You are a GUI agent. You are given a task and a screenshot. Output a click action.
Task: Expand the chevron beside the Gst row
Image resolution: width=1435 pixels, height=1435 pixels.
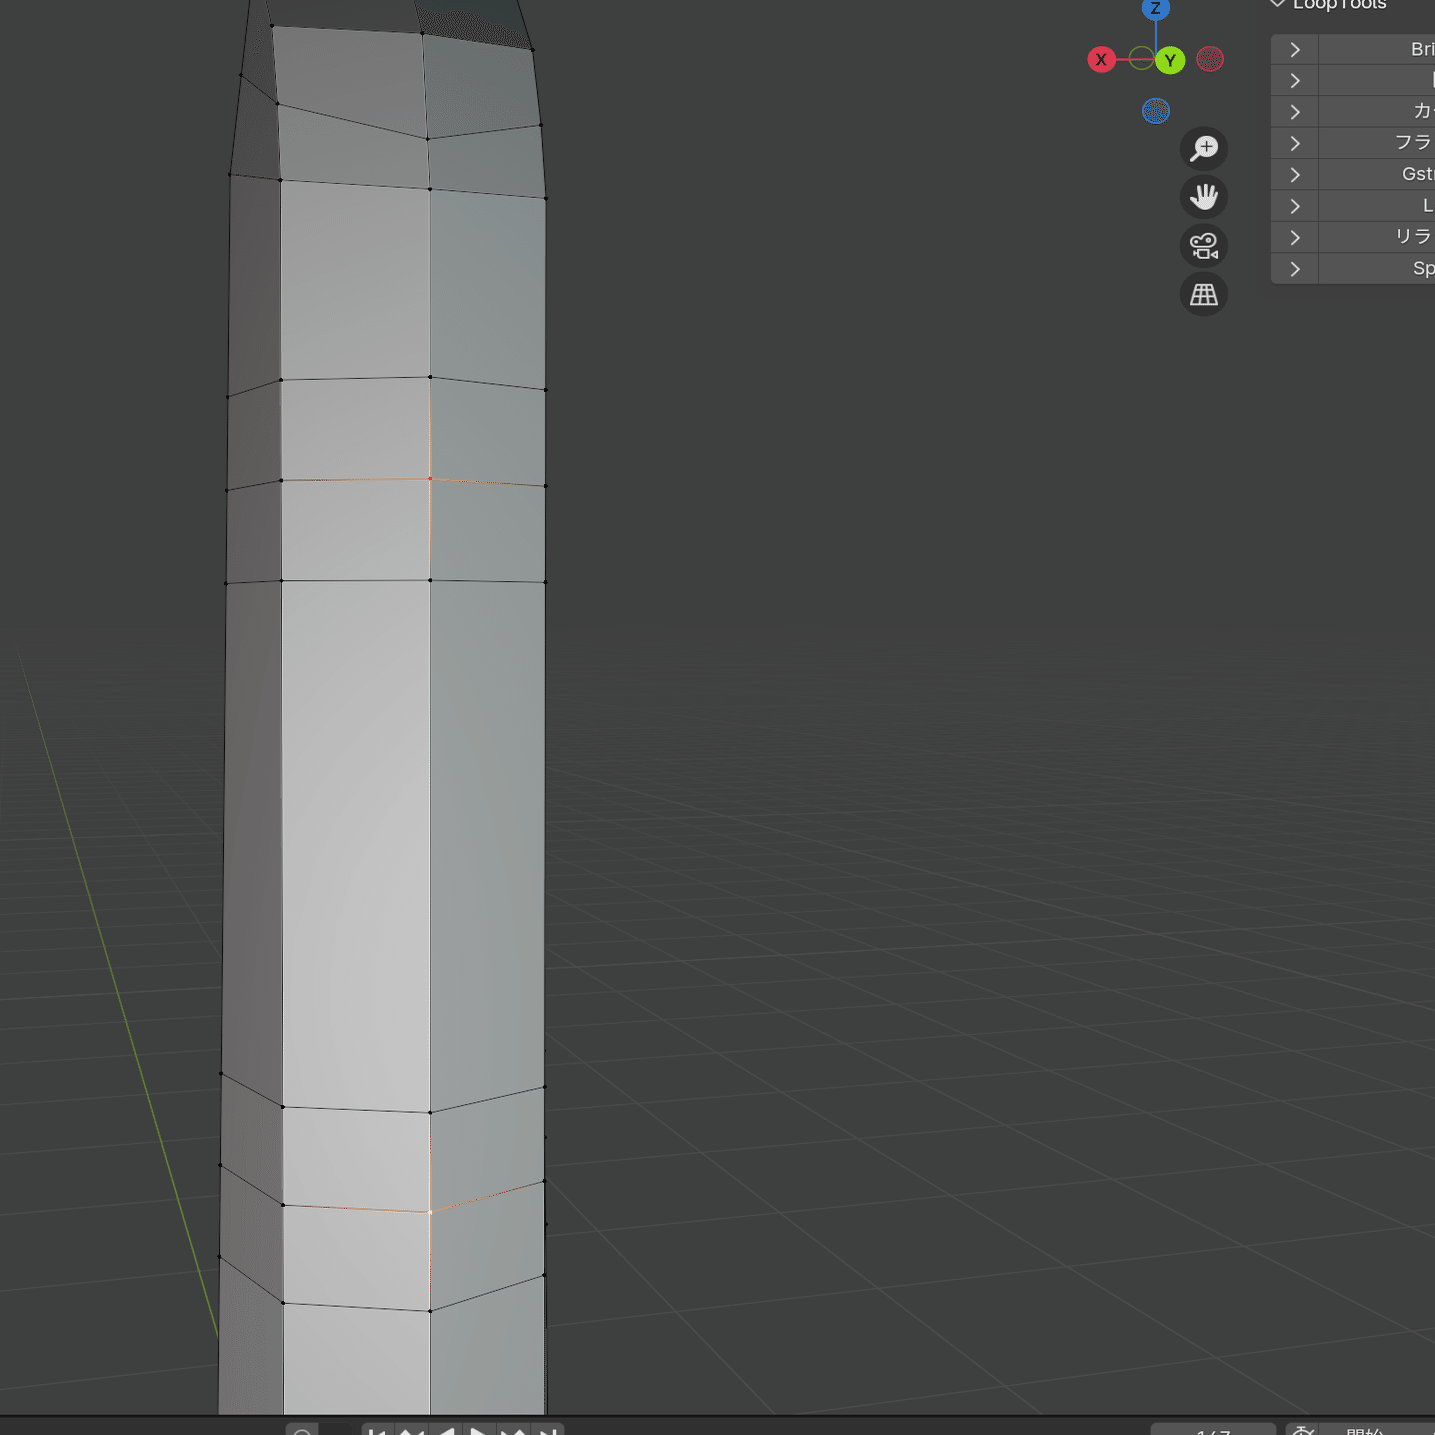point(1295,175)
